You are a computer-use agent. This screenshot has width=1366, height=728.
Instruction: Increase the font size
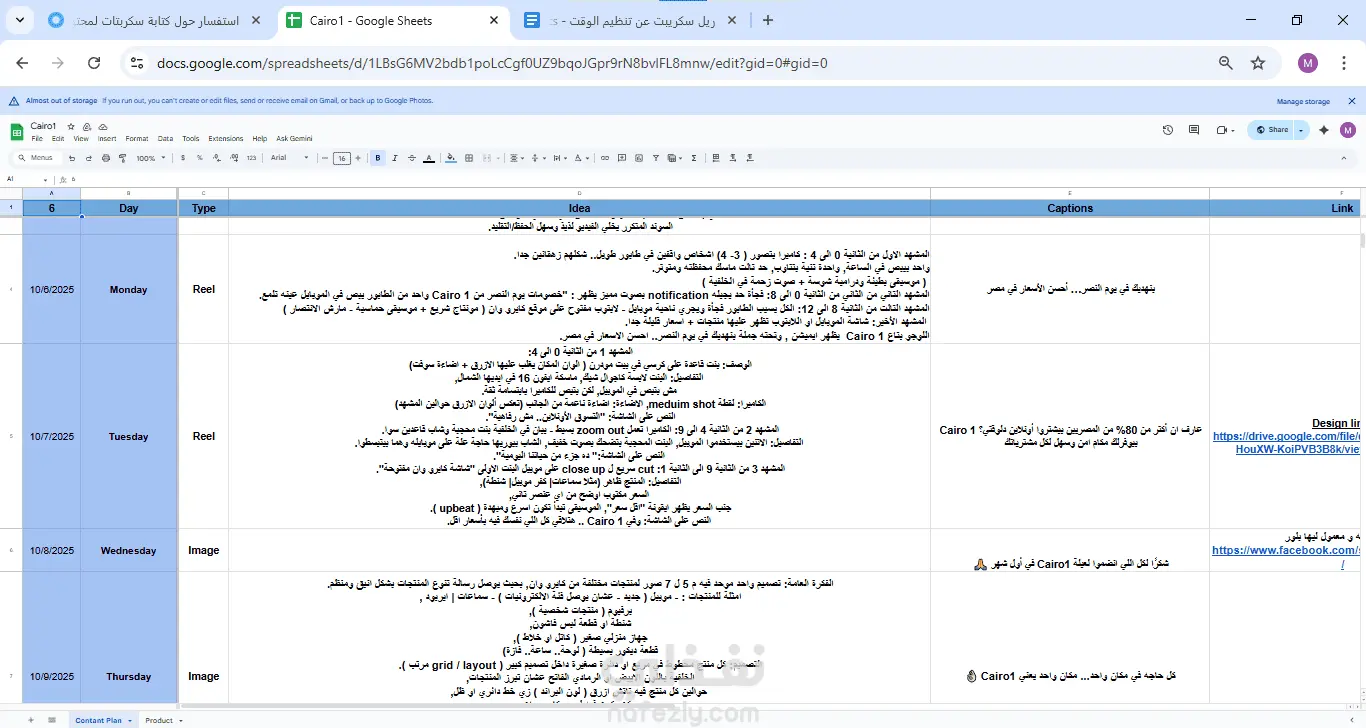pyautogui.click(x=359, y=158)
